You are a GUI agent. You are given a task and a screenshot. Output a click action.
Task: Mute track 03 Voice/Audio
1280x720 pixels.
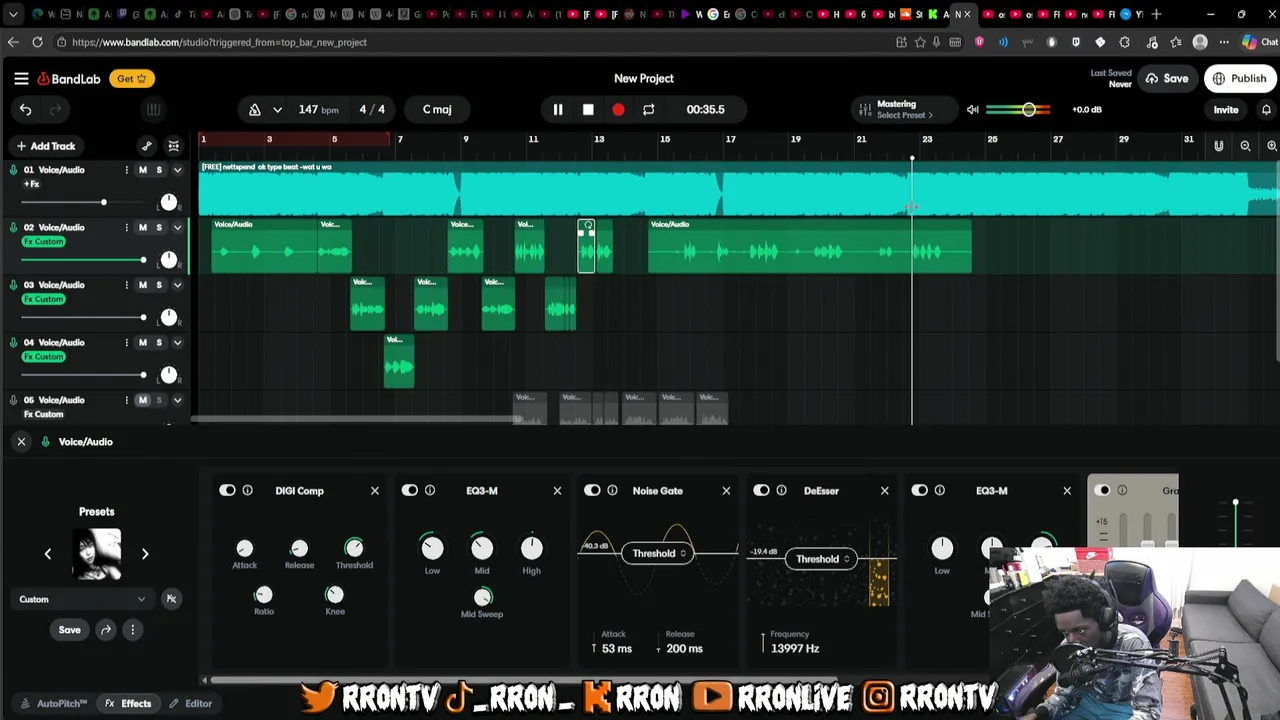click(142, 285)
